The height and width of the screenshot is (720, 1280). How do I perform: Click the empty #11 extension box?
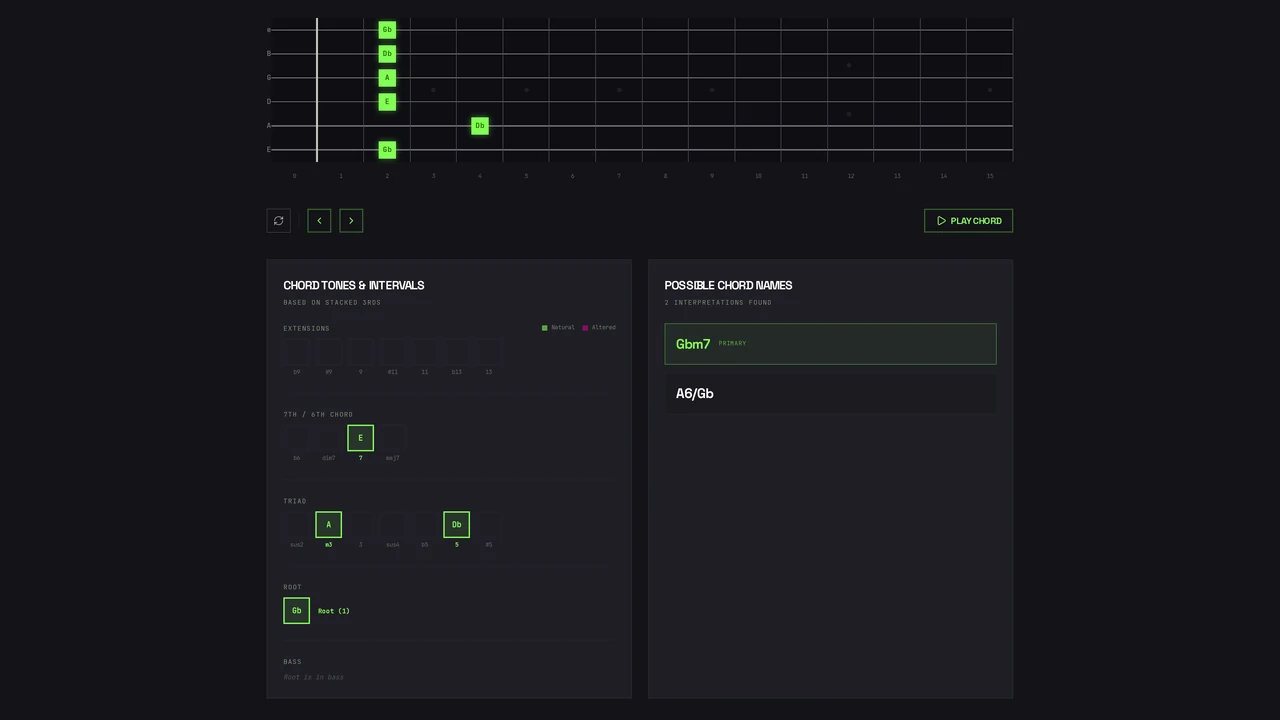393,352
